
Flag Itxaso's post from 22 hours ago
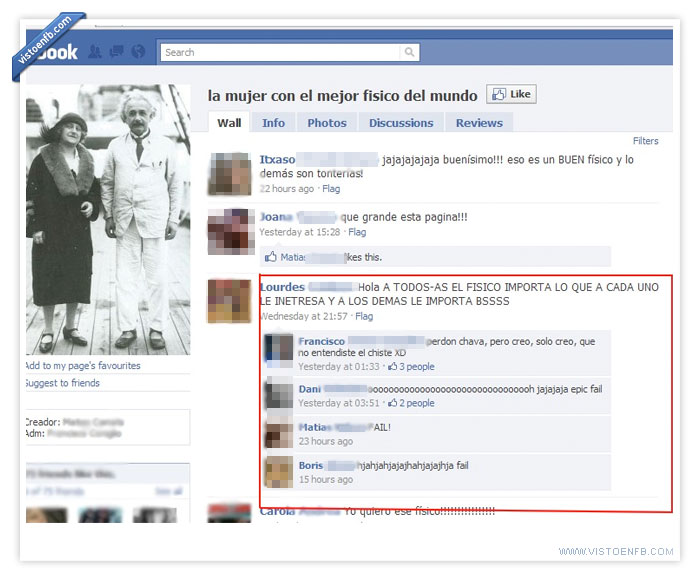(331, 189)
